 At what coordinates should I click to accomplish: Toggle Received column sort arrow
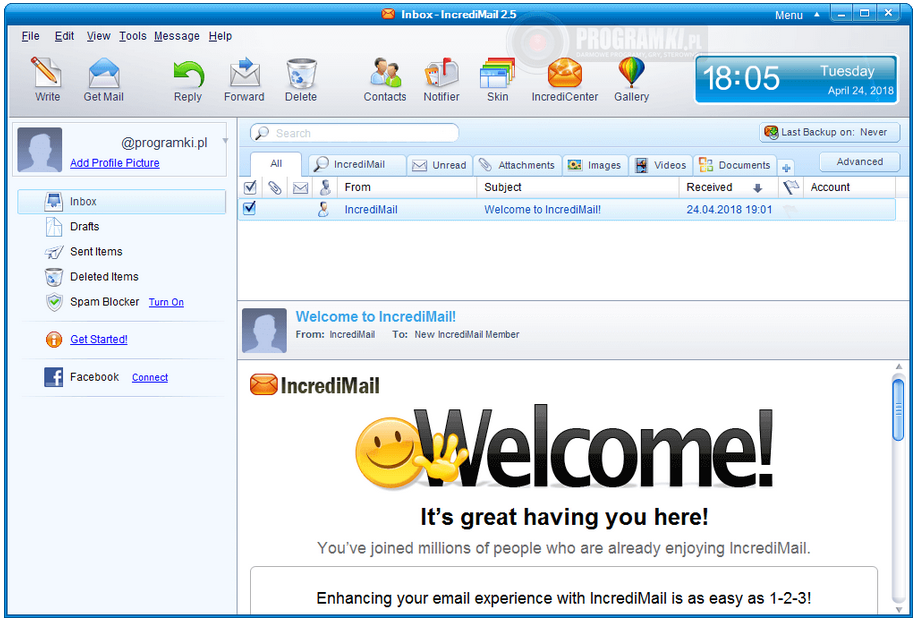[758, 188]
